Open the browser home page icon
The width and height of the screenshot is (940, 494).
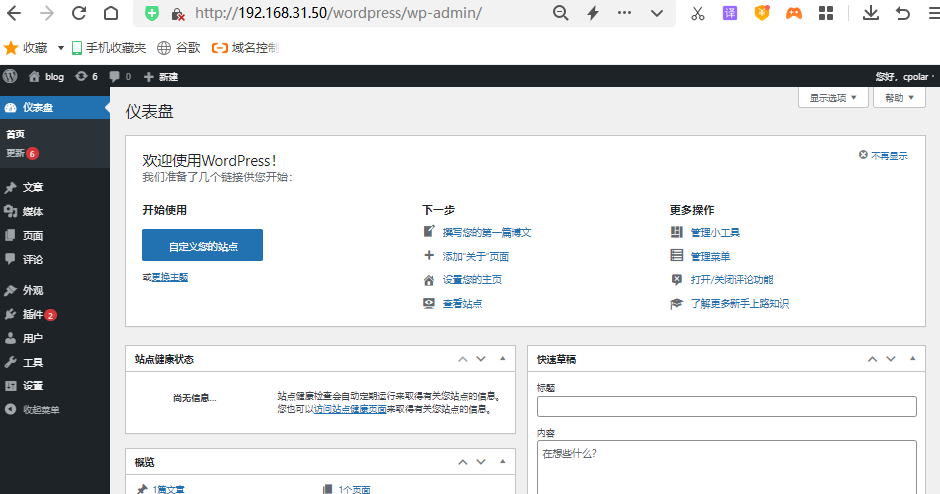(x=111, y=13)
